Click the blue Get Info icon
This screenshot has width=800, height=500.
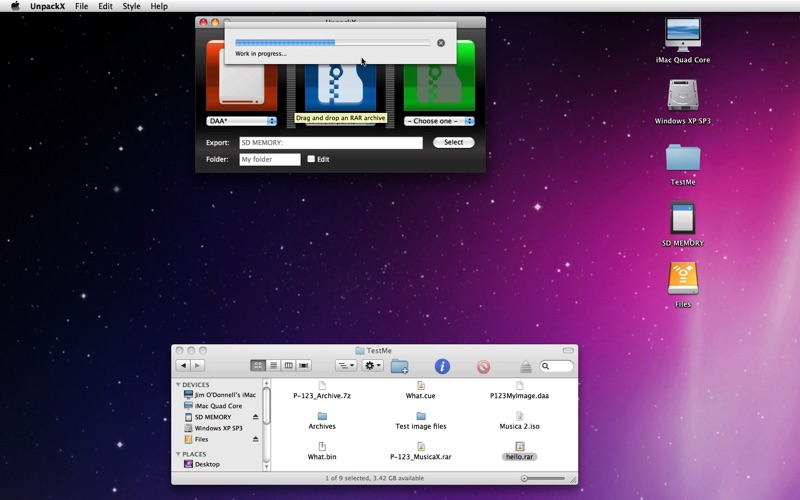coord(442,366)
